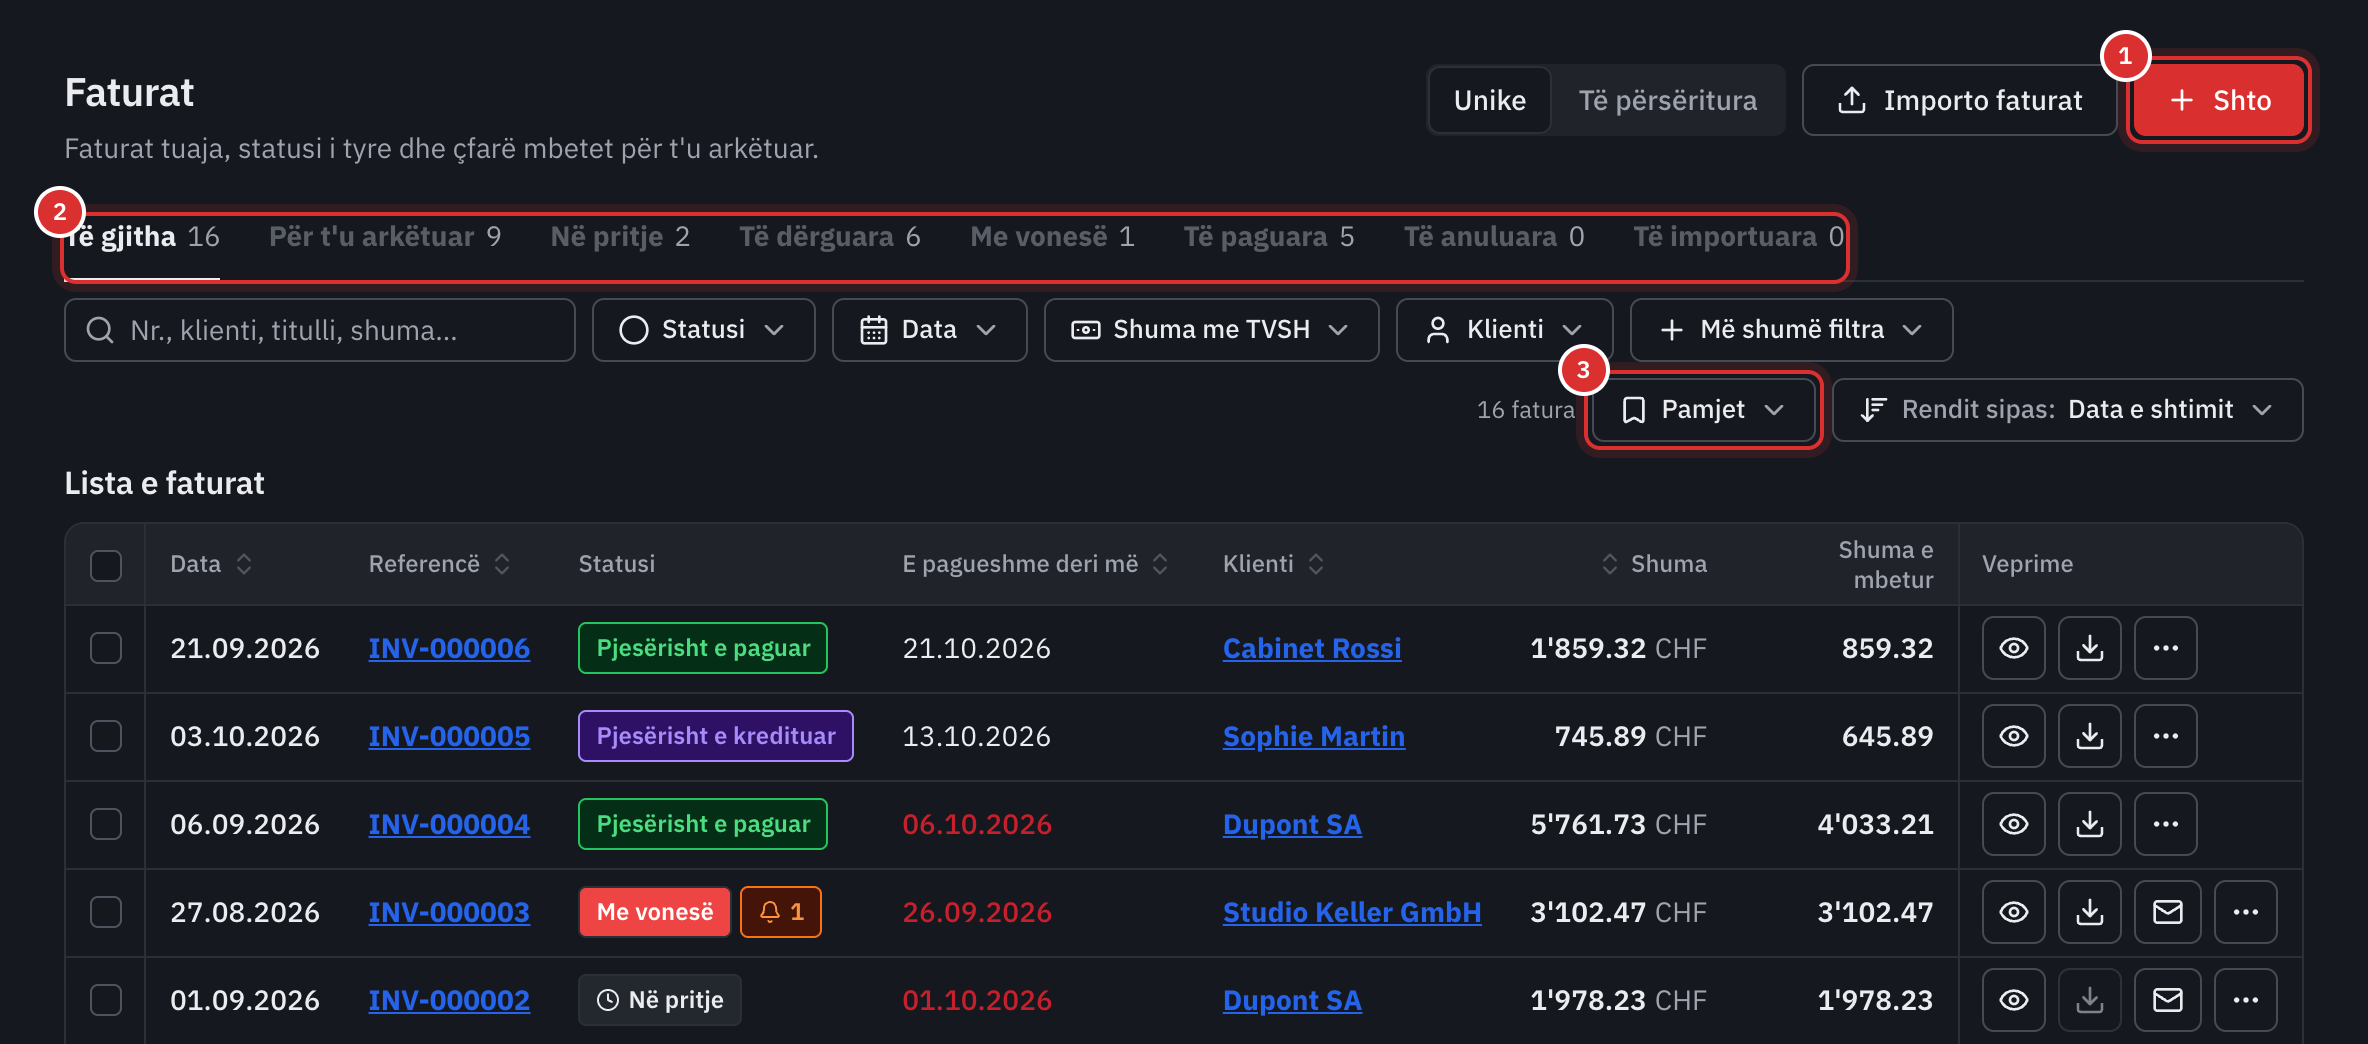2368x1044 pixels.
Task: Open the Pamjet views dropdown
Action: 1703,410
